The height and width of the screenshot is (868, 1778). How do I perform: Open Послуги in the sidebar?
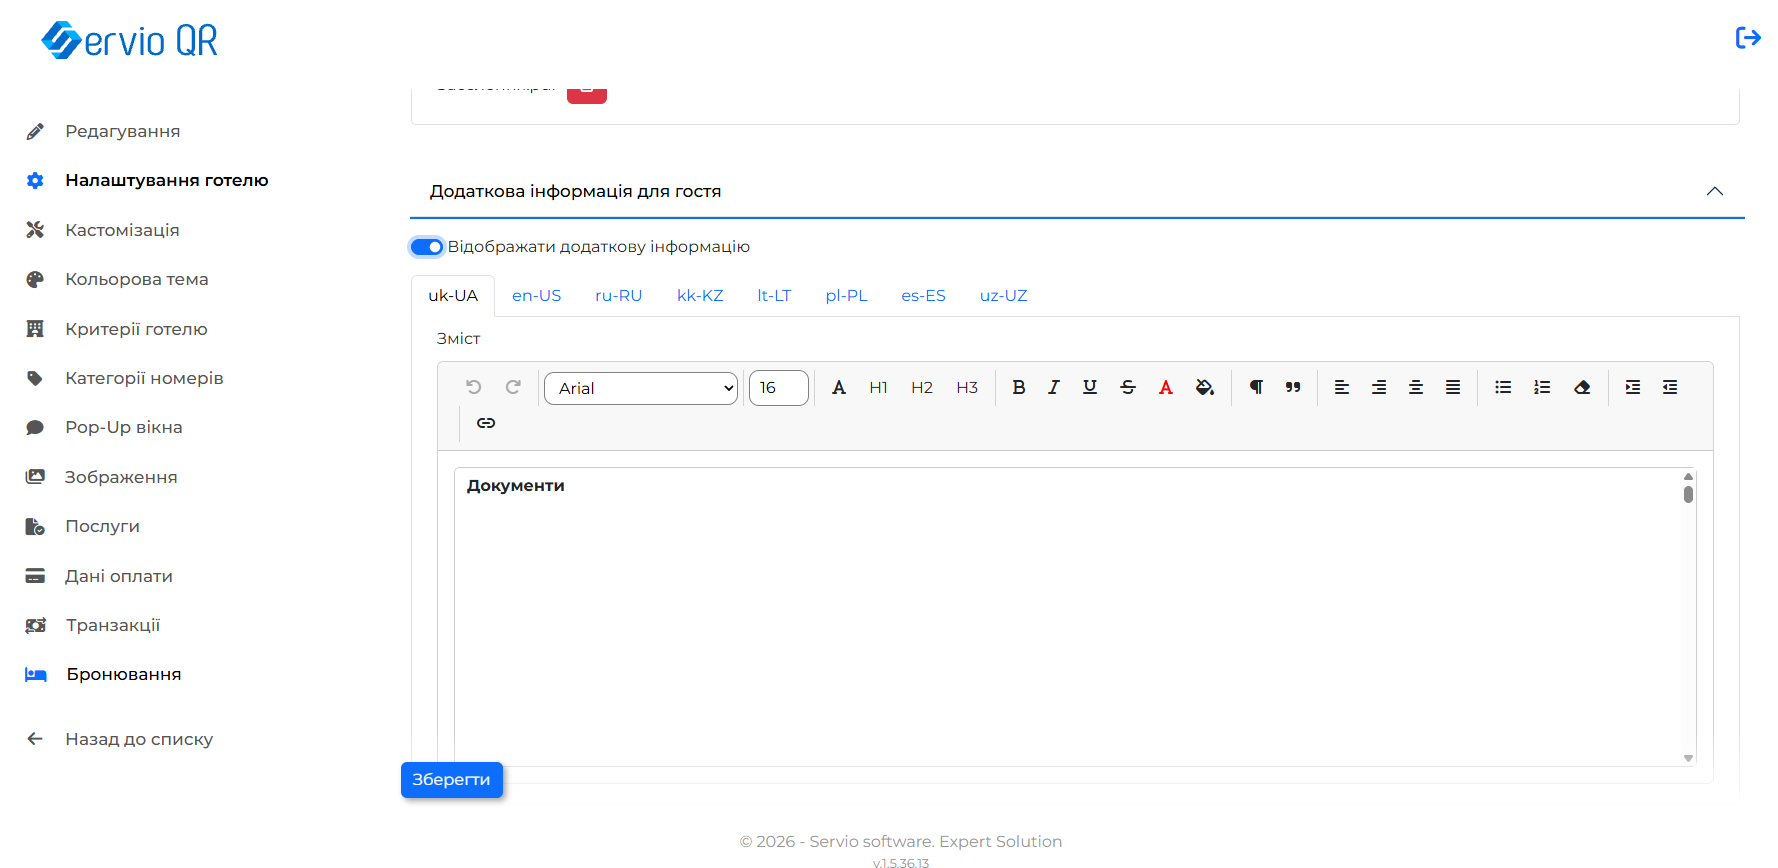pos(102,526)
